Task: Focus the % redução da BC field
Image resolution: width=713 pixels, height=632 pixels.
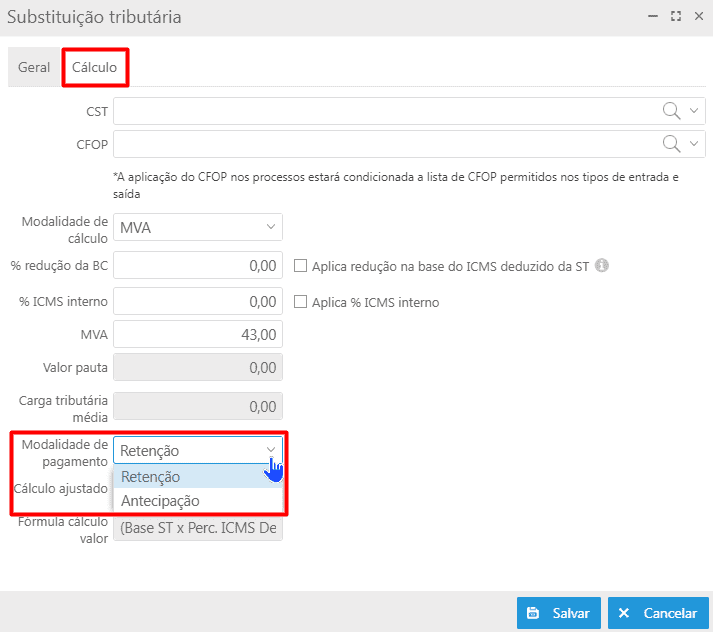Action: point(198,265)
